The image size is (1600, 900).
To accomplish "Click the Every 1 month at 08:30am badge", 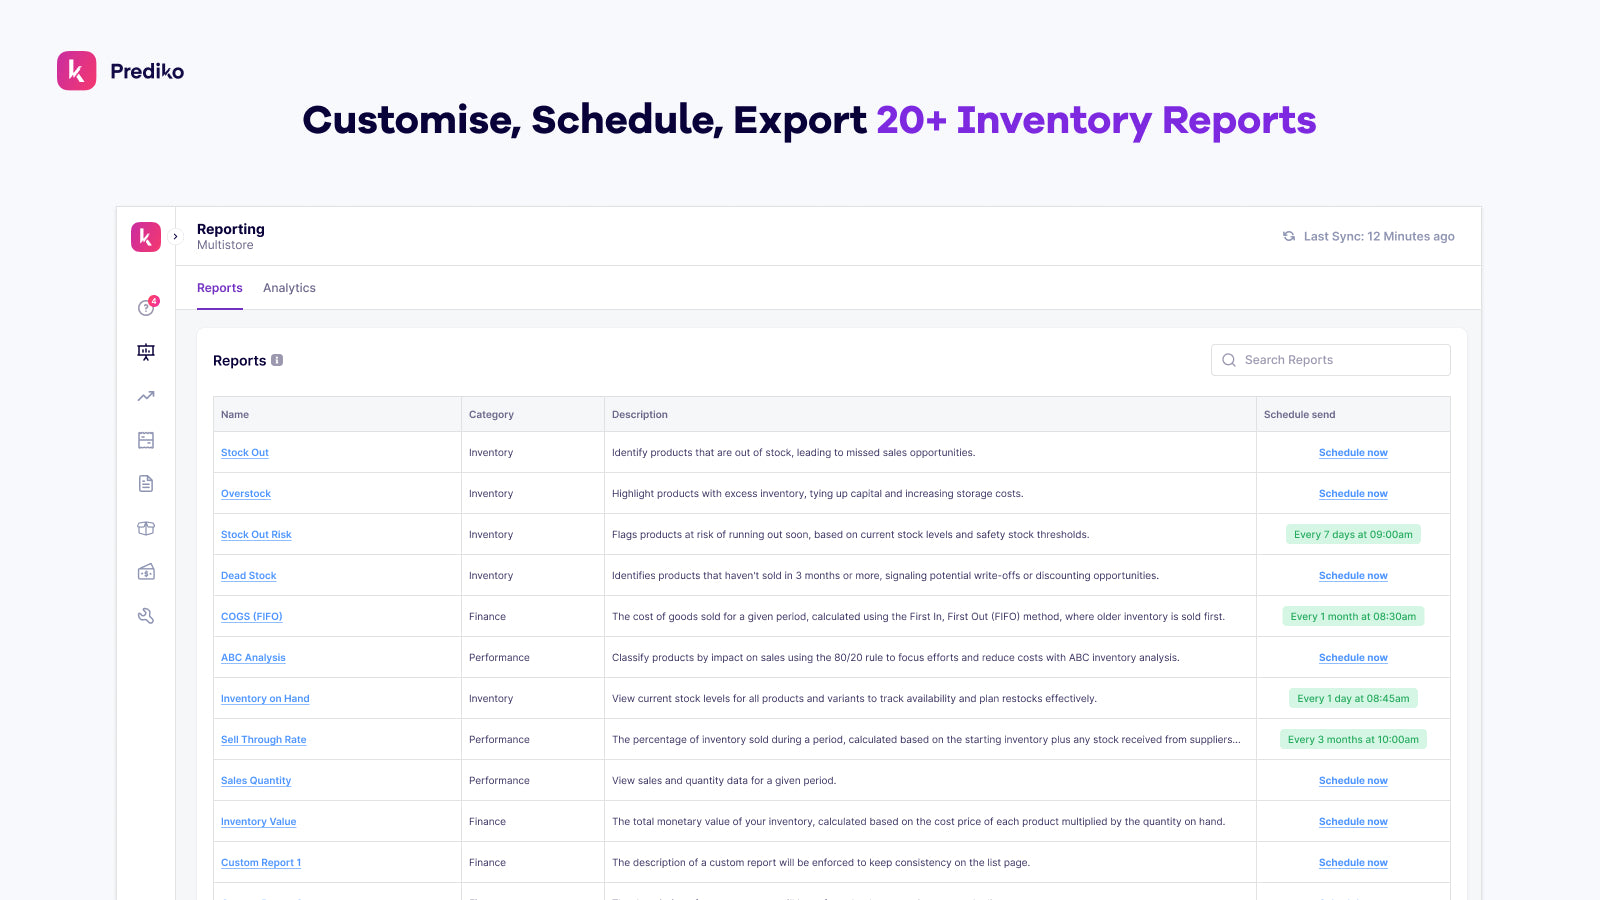I will [1353, 616].
